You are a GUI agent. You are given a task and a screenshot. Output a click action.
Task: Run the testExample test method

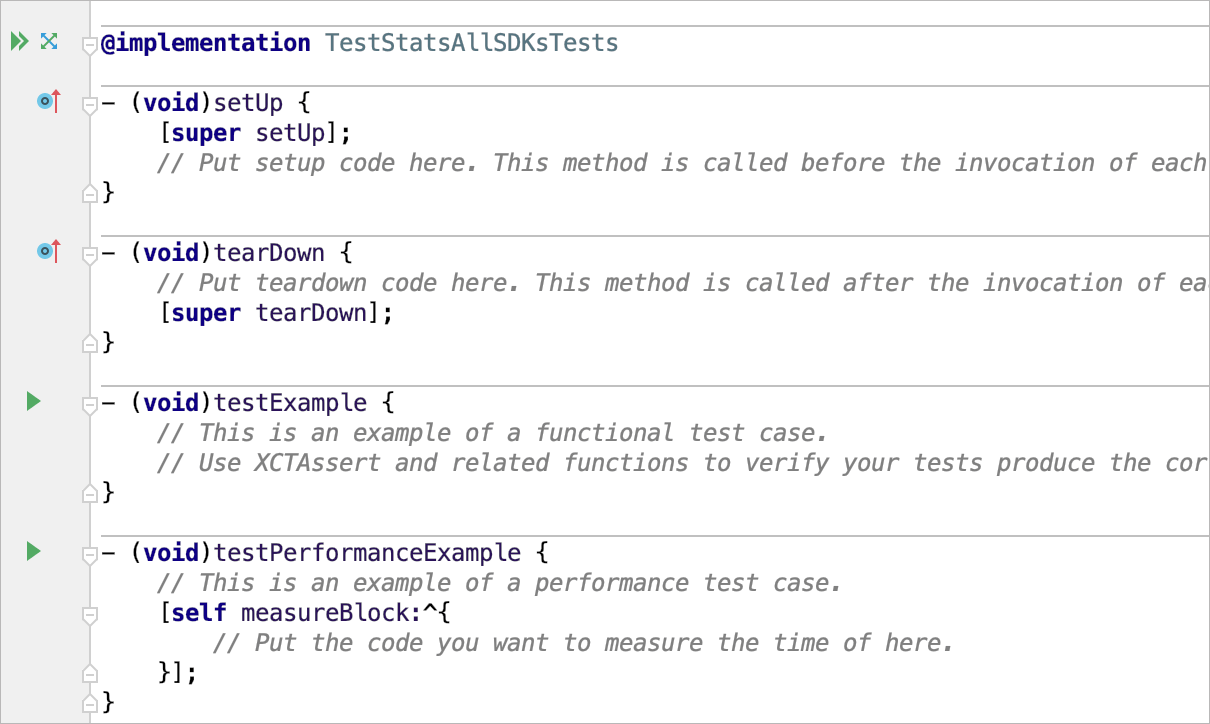point(33,401)
